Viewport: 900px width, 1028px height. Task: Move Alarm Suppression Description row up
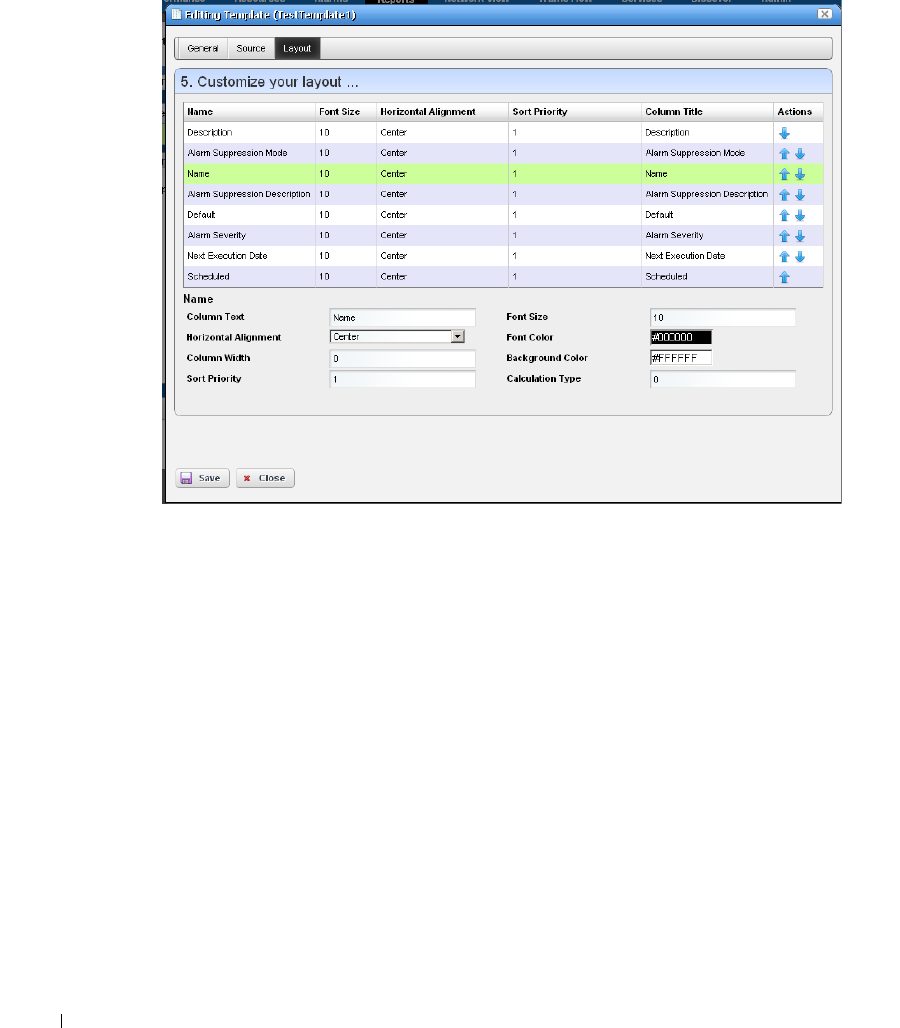[784, 195]
